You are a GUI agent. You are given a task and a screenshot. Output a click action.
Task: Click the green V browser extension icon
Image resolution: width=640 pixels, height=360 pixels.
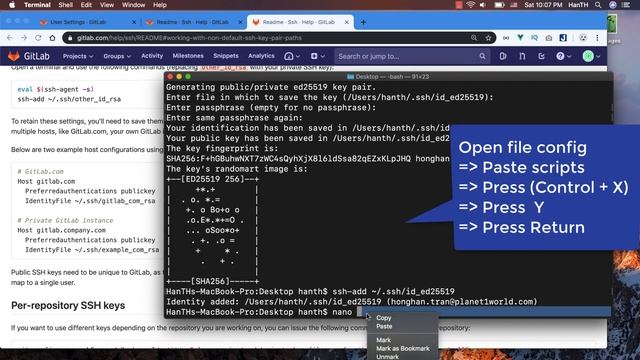click(x=520, y=38)
